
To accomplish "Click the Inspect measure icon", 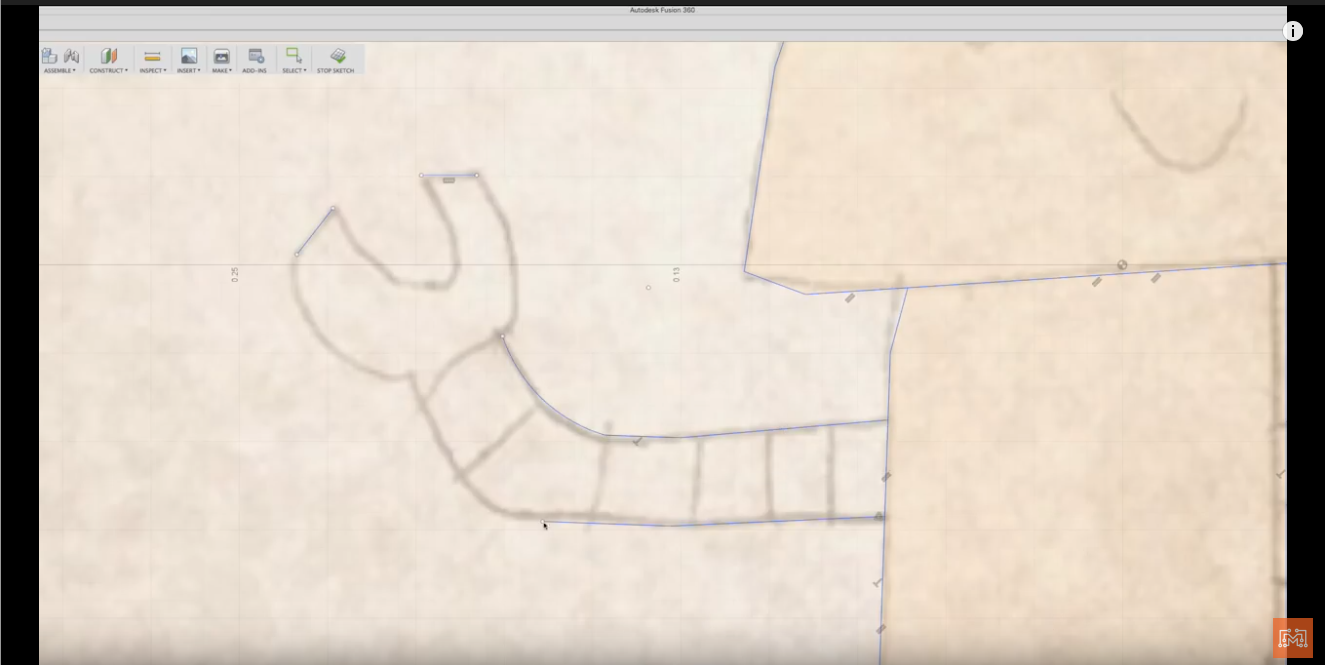I will 152,57.
